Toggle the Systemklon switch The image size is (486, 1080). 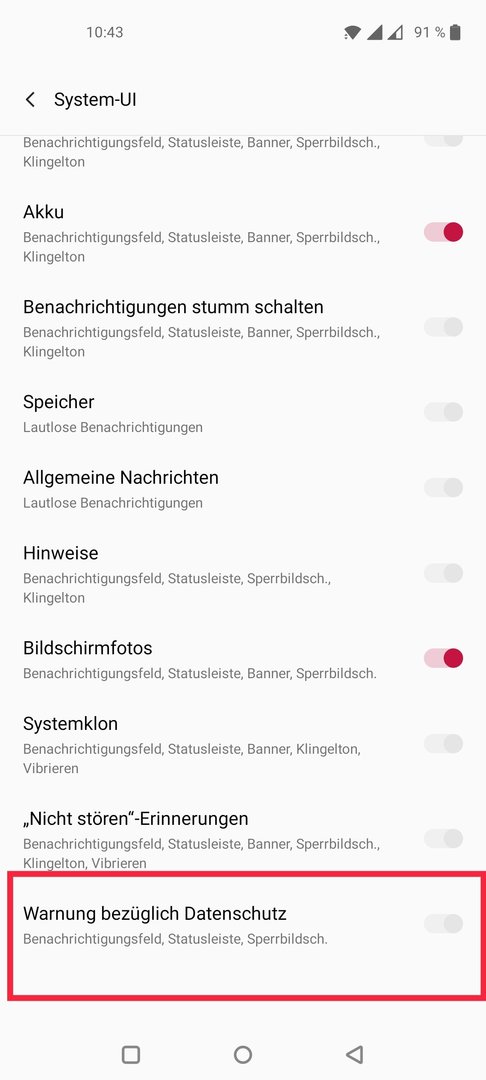coord(443,744)
